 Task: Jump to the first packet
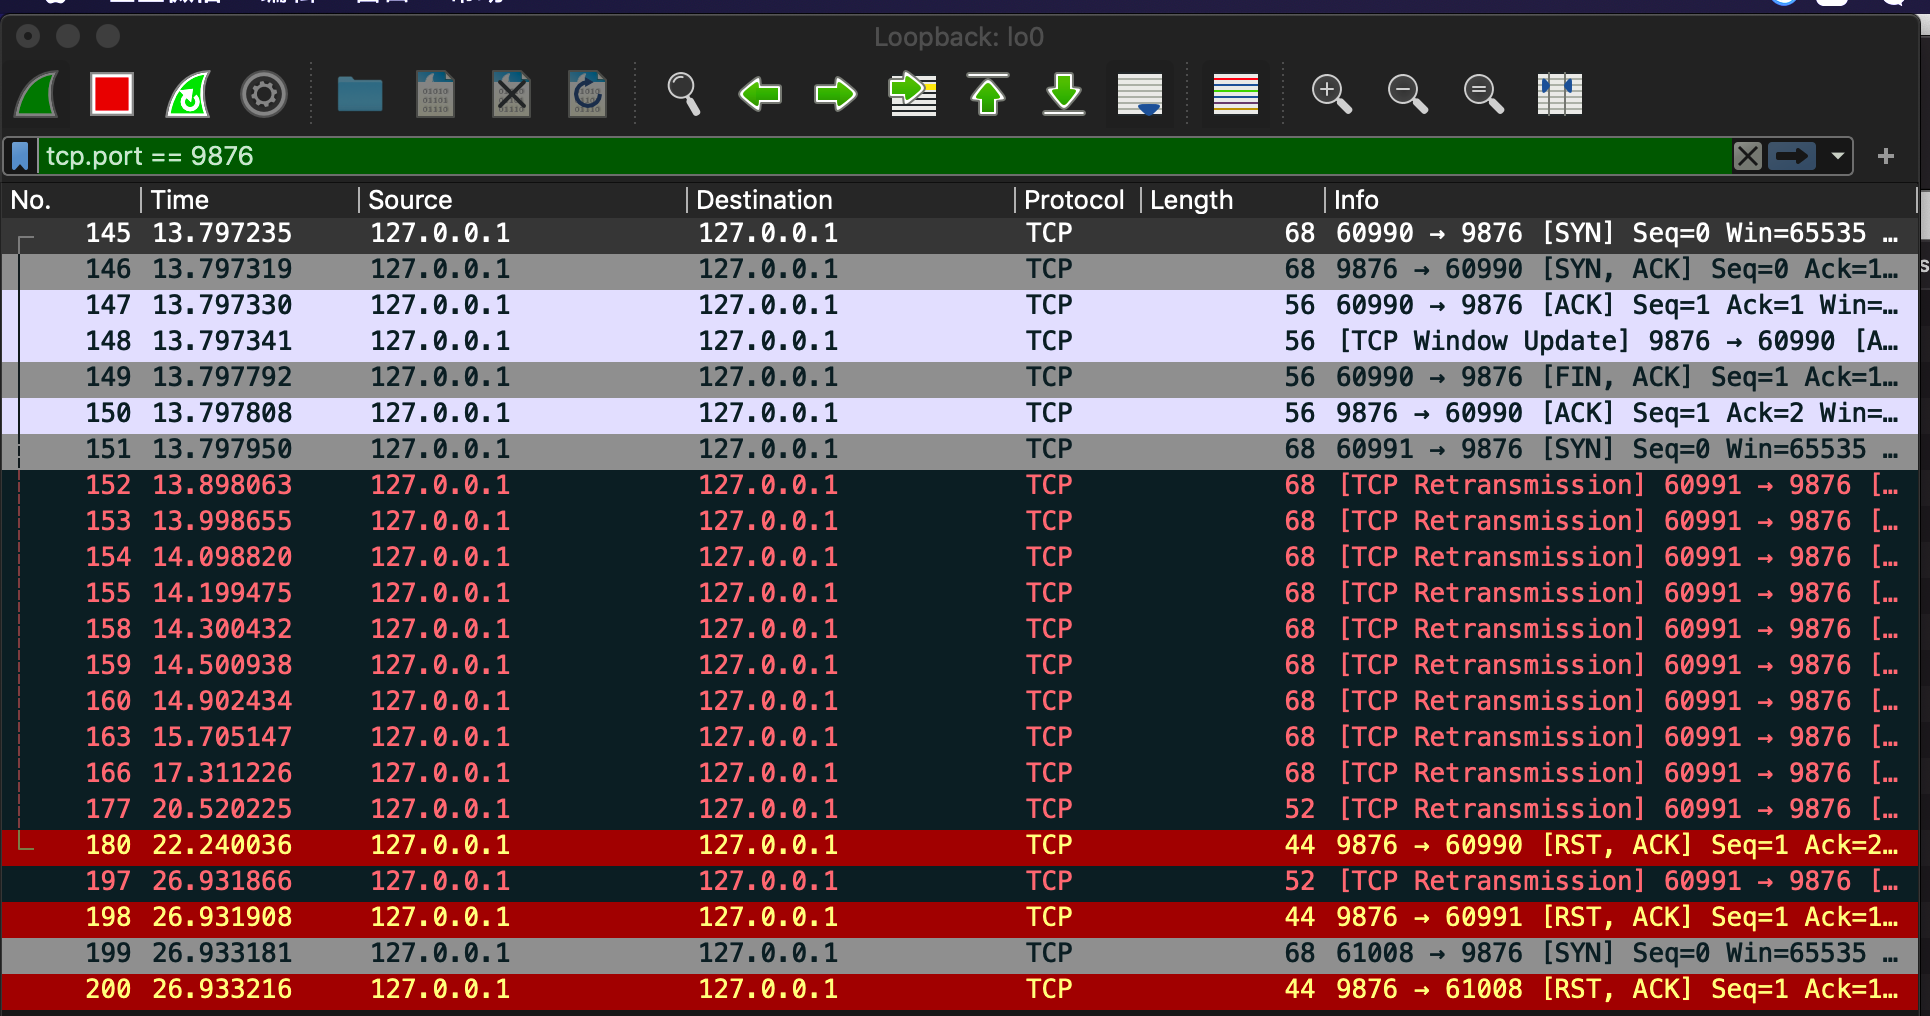[988, 95]
